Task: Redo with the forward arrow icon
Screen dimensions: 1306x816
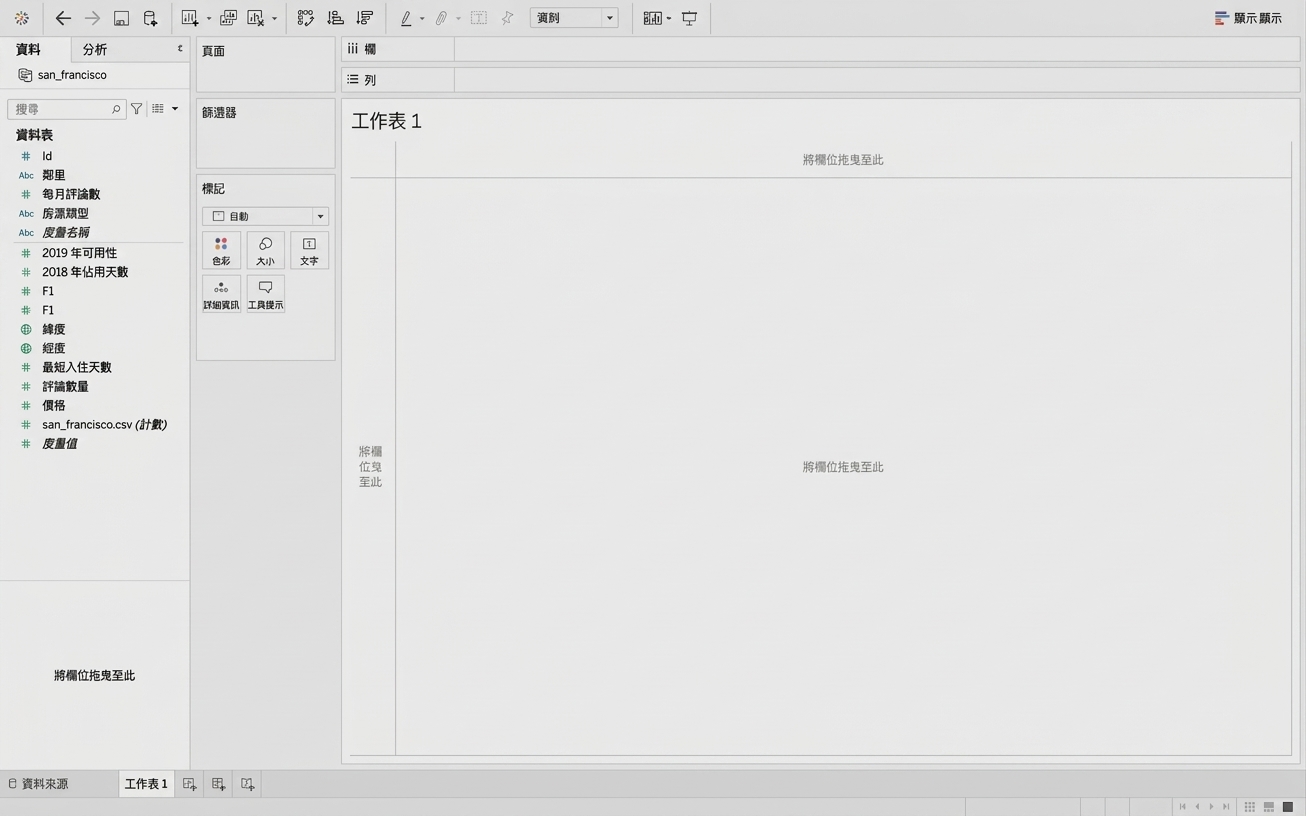Action: (92, 18)
